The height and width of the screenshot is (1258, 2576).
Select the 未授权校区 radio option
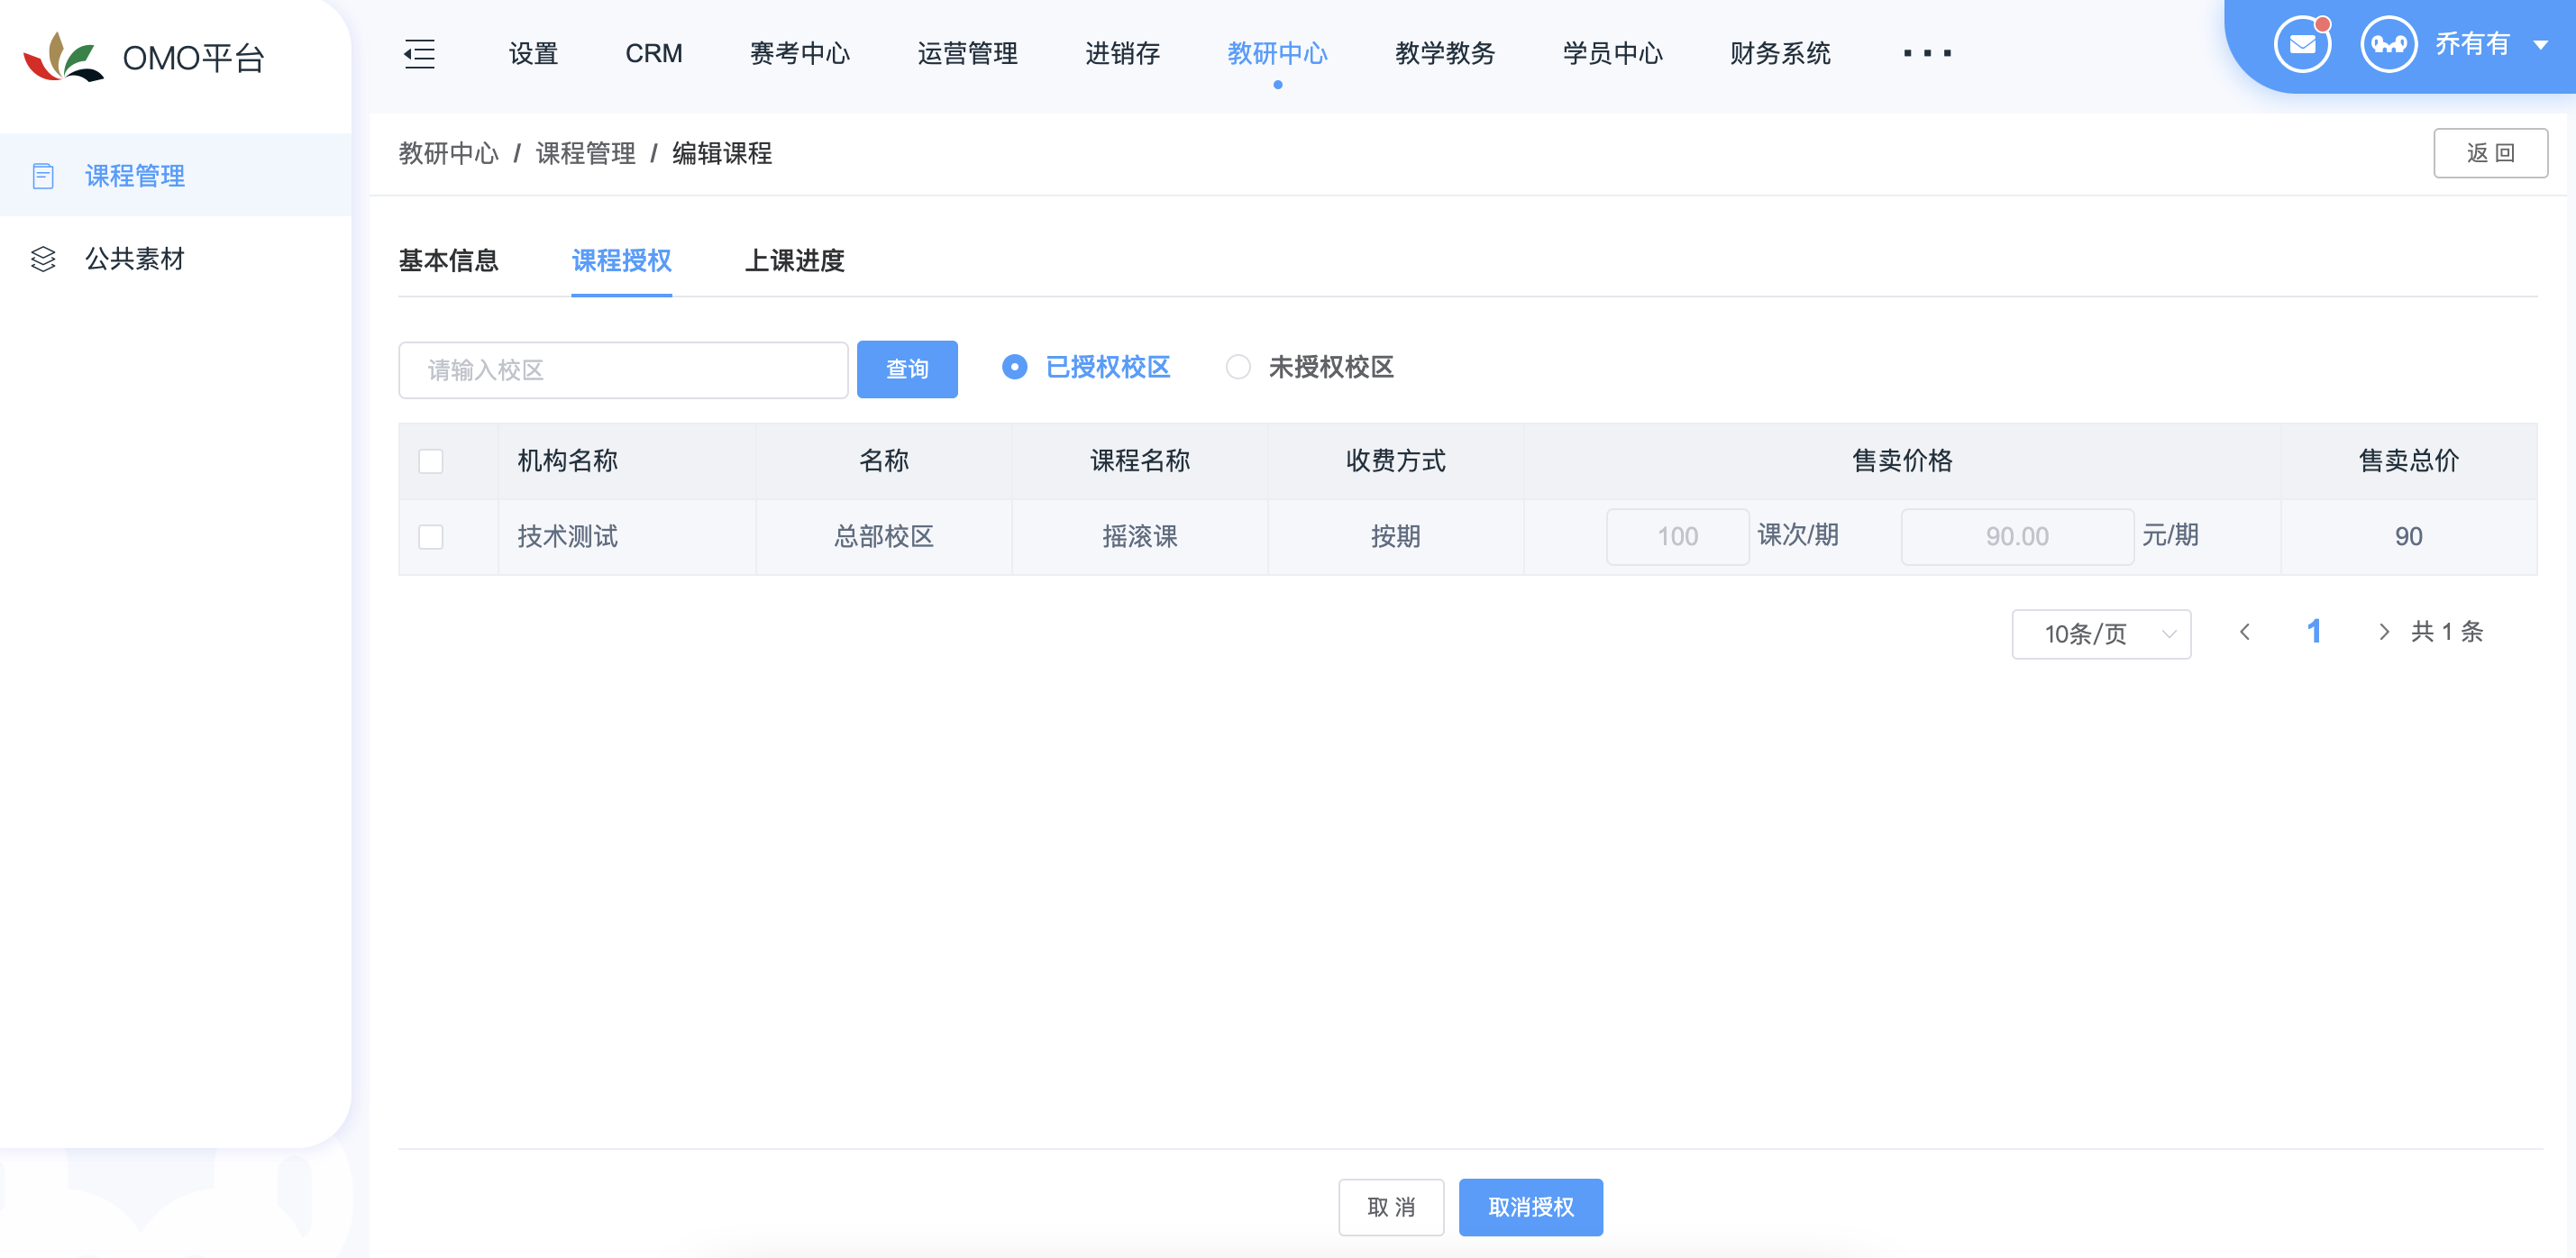tap(1238, 367)
